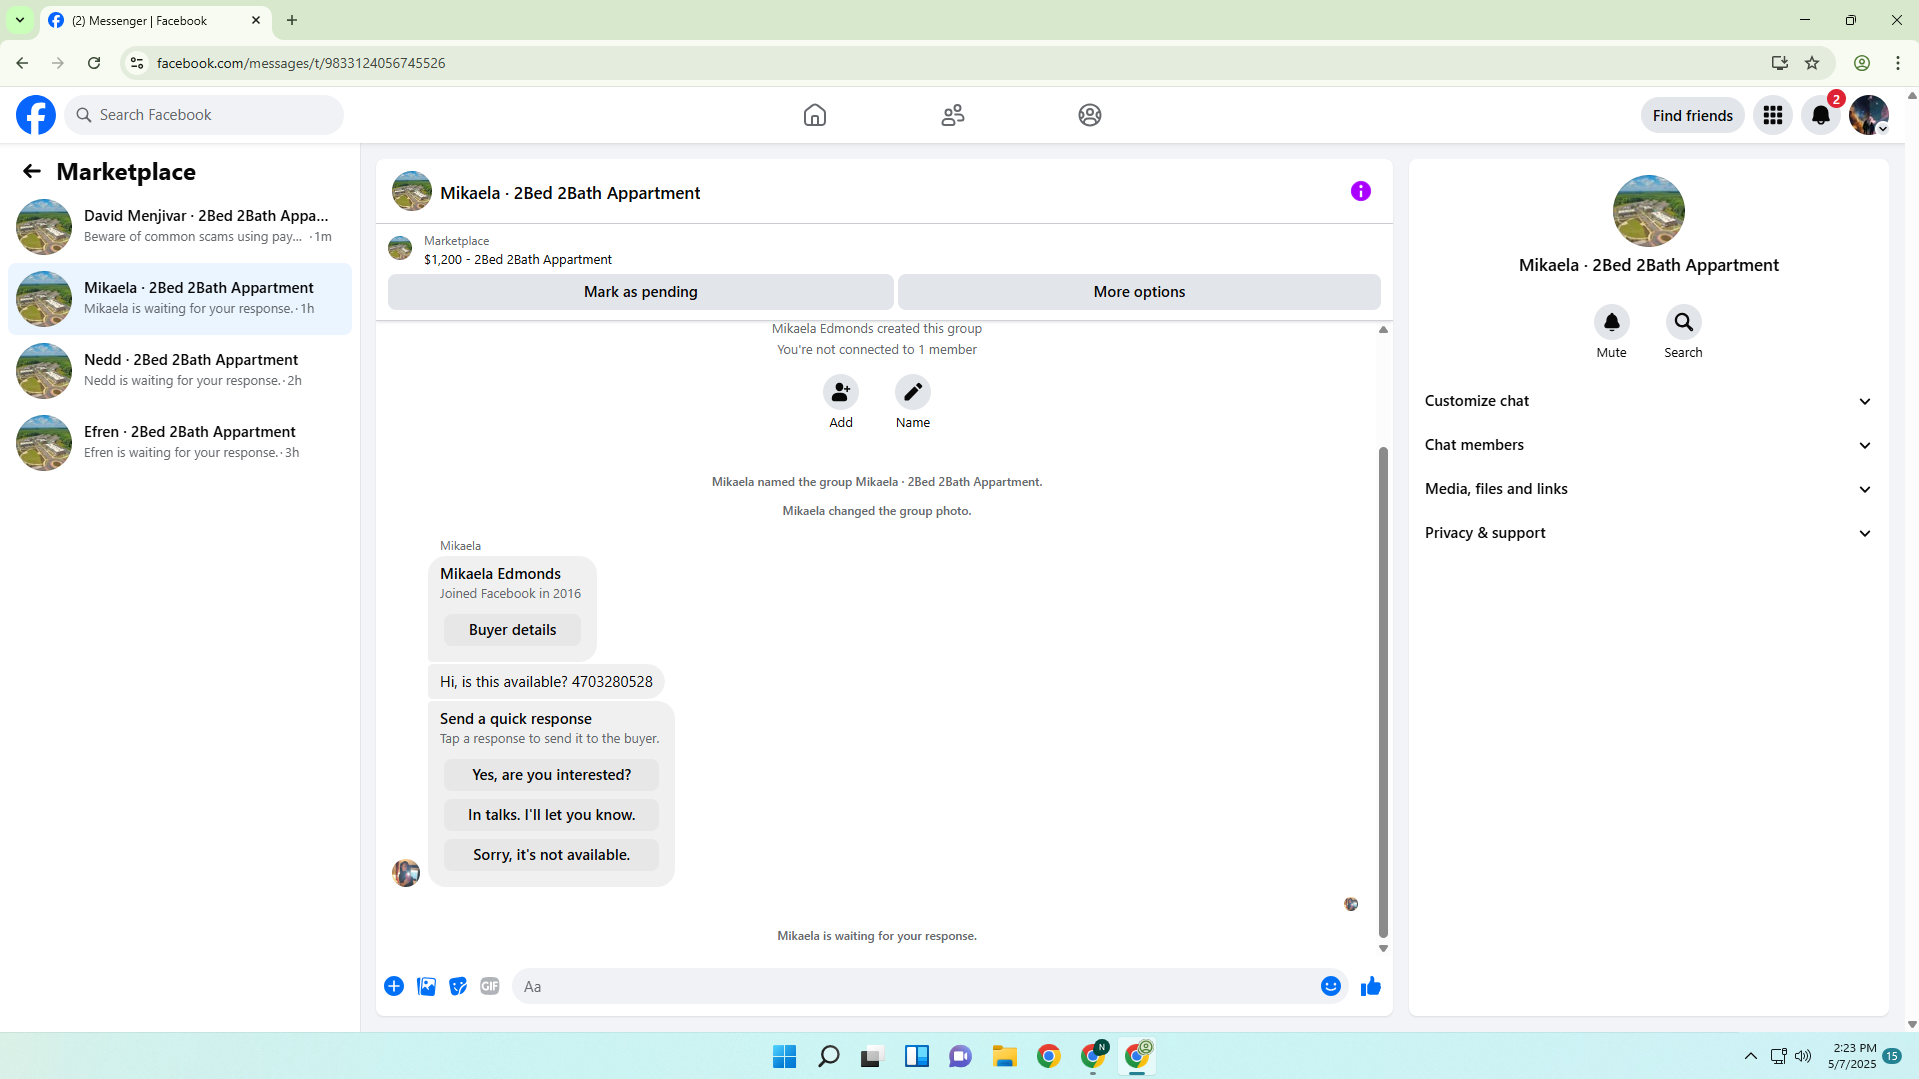This screenshot has width=1919, height=1079.
Task: Open a new browser tab
Action: tap(292, 20)
